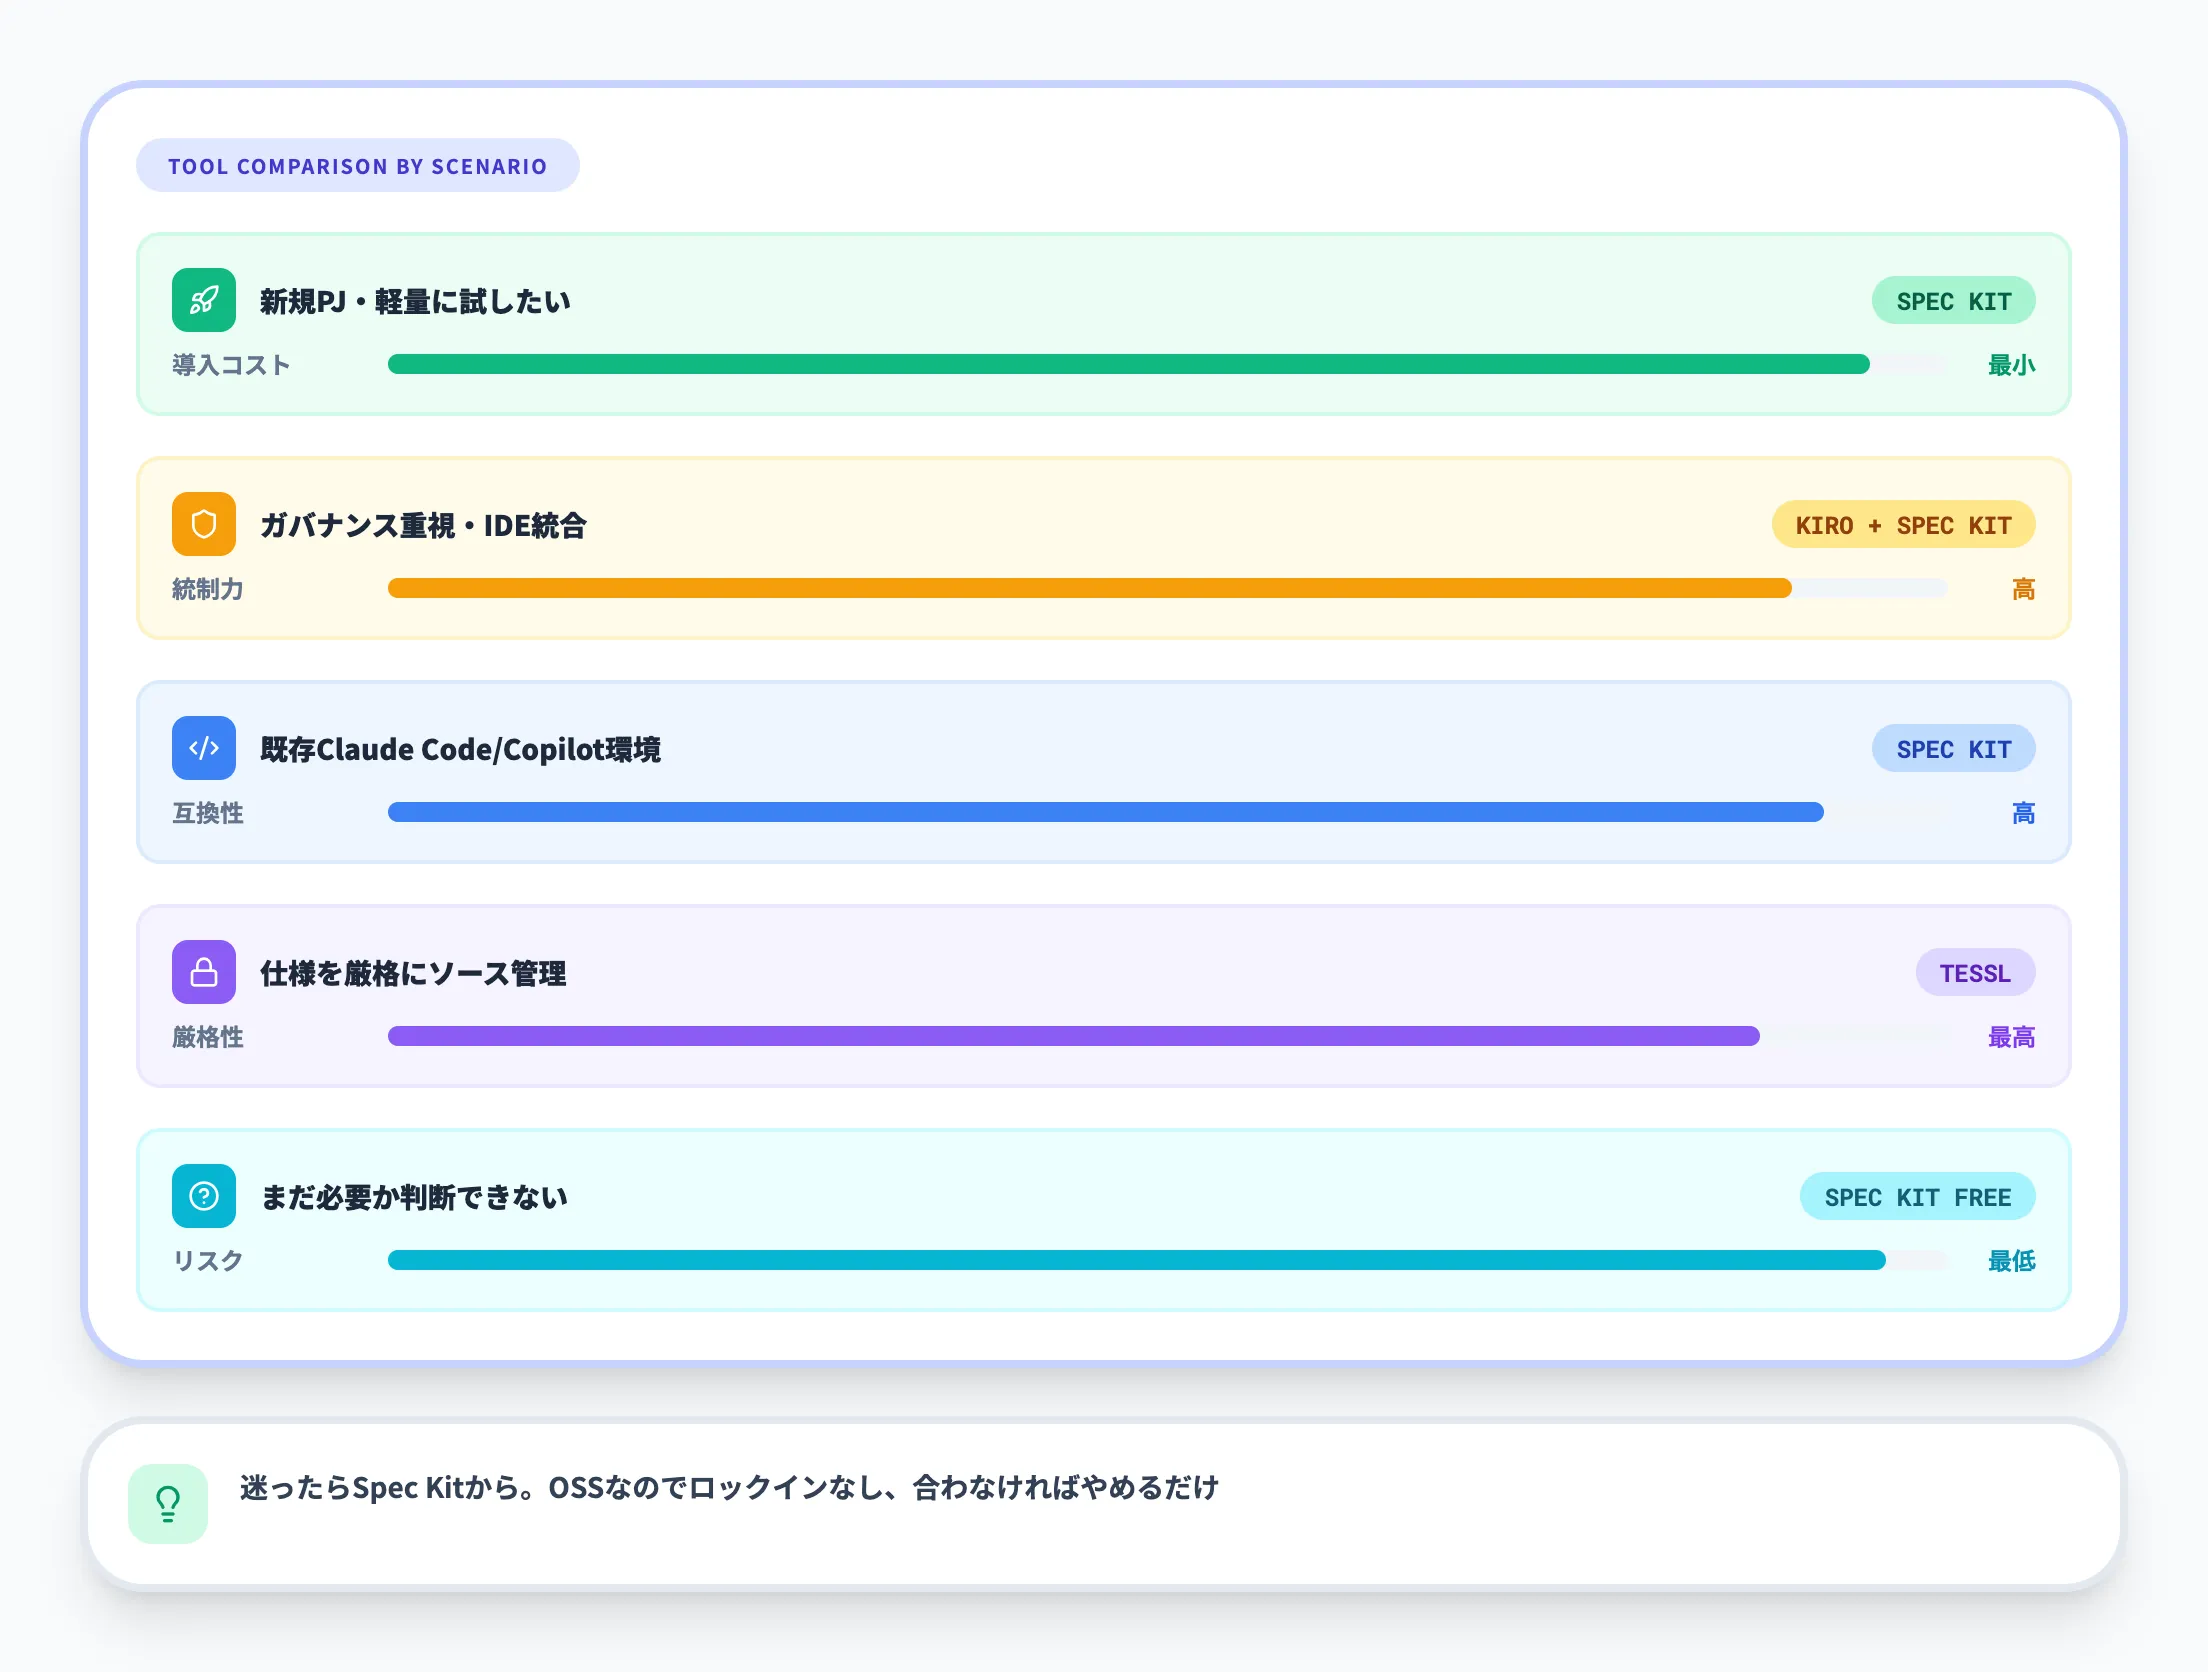The image size is (2208, 1672).
Task: Click the 既存Claude Code/Copilot環境 heading
Action: tap(460, 749)
